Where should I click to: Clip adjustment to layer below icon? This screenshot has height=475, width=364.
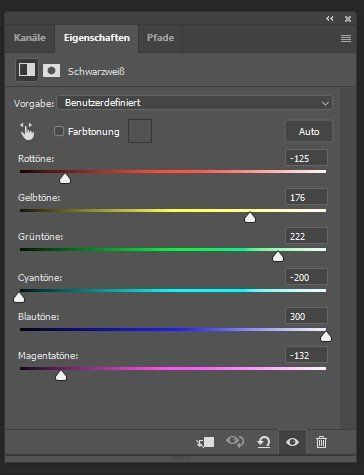click(205, 442)
